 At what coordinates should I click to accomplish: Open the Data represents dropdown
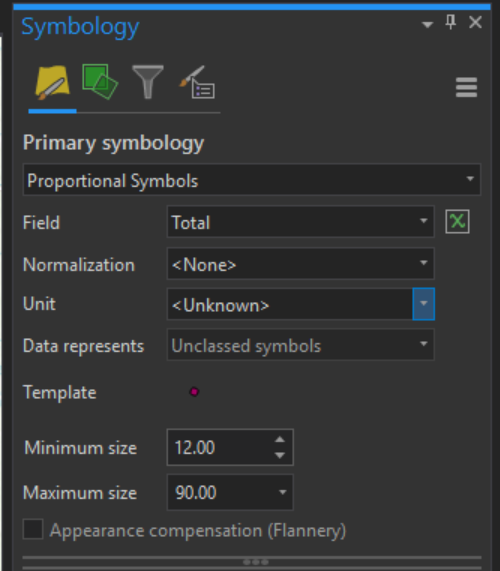point(300,345)
